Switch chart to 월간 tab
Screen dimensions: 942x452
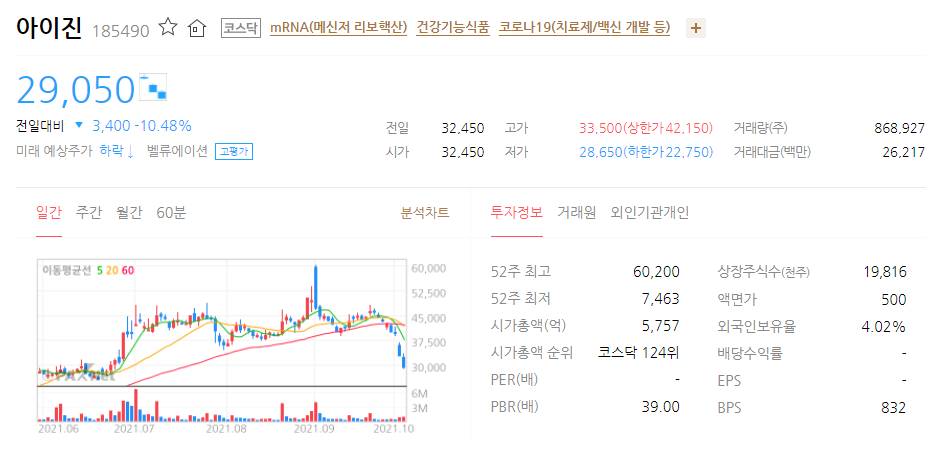pyautogui.click(x=129, y=212)
